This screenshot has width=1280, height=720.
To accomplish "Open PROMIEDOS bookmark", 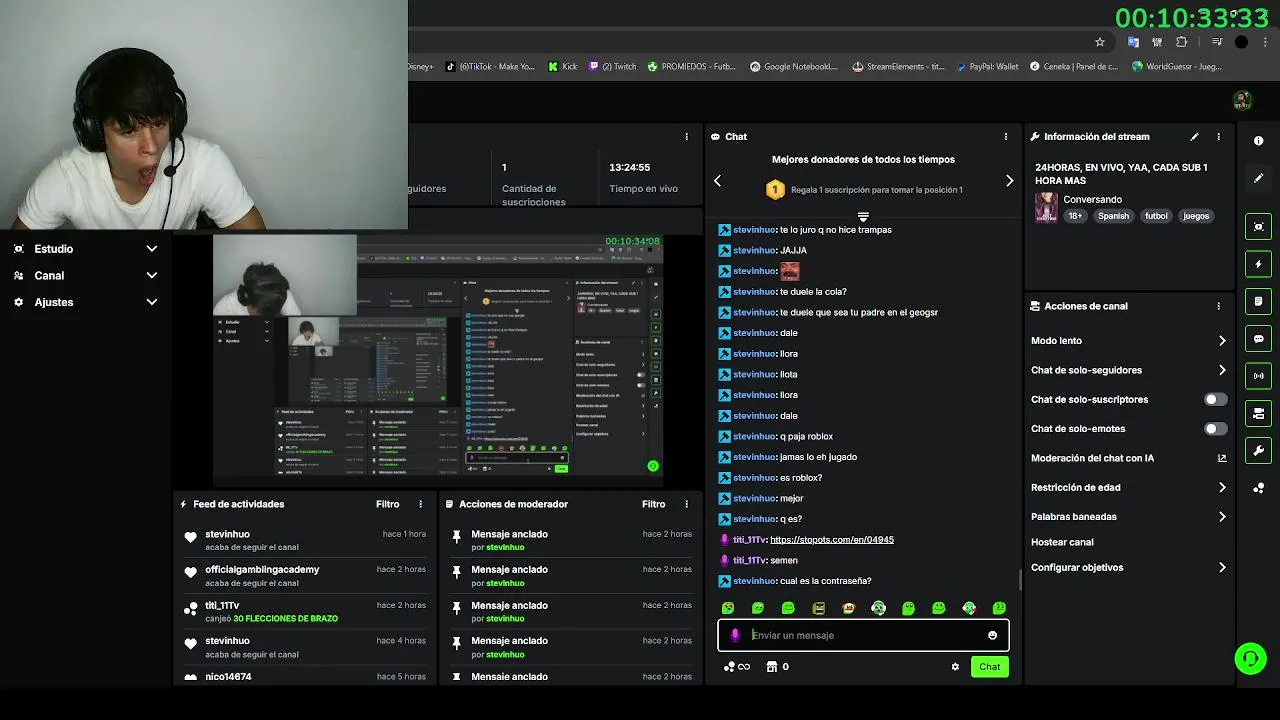I will 692,67.
